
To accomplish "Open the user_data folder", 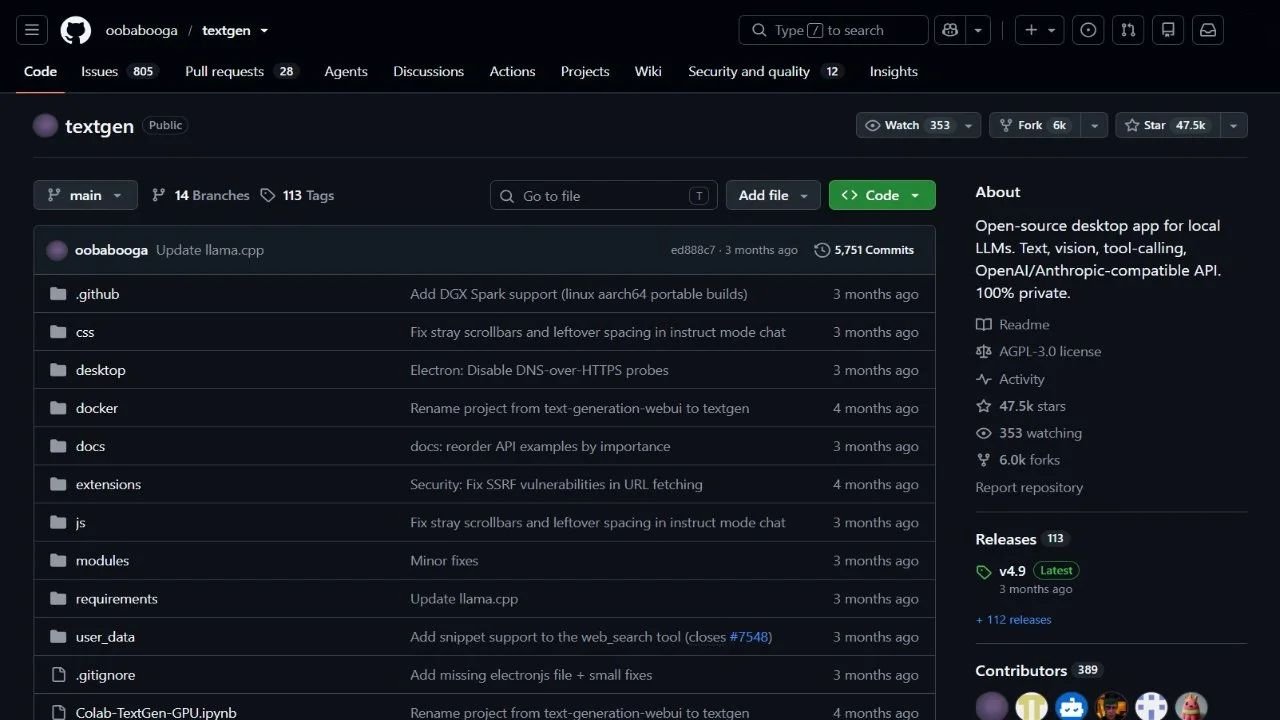I will (x=105, y=637).
